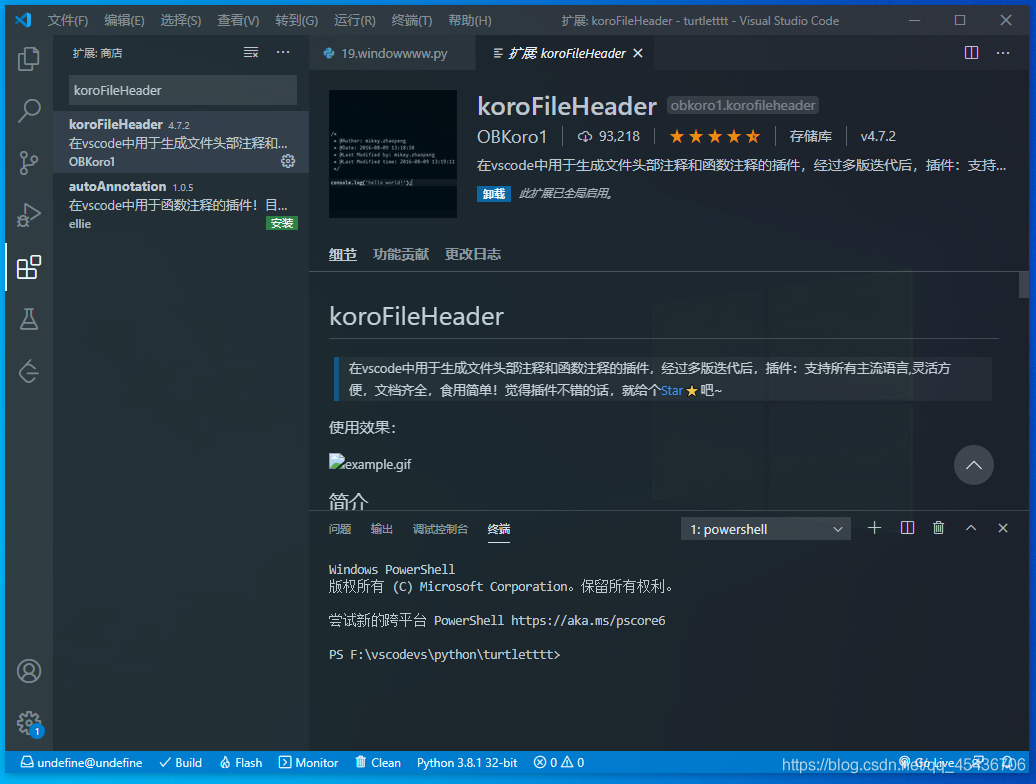The width and height of the screenshot is (1036, 784).
Task: Close the koroFileHeader extension tab
Action: pos(638,53)
